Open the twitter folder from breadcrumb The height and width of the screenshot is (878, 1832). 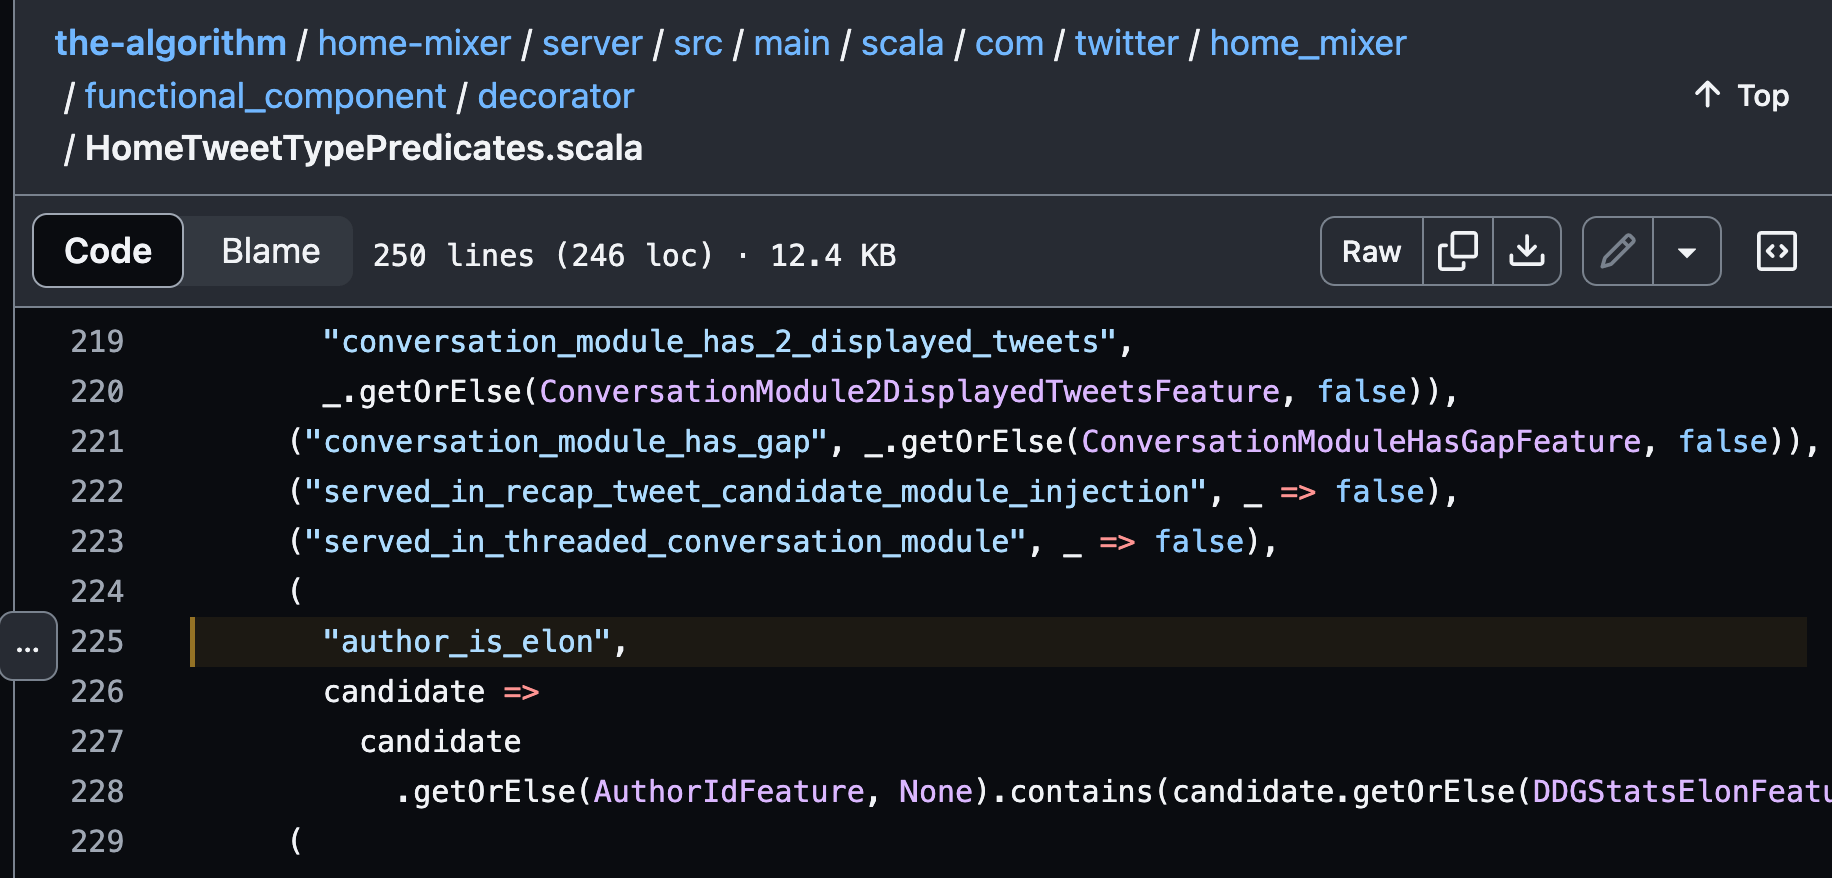point(1126,42)
